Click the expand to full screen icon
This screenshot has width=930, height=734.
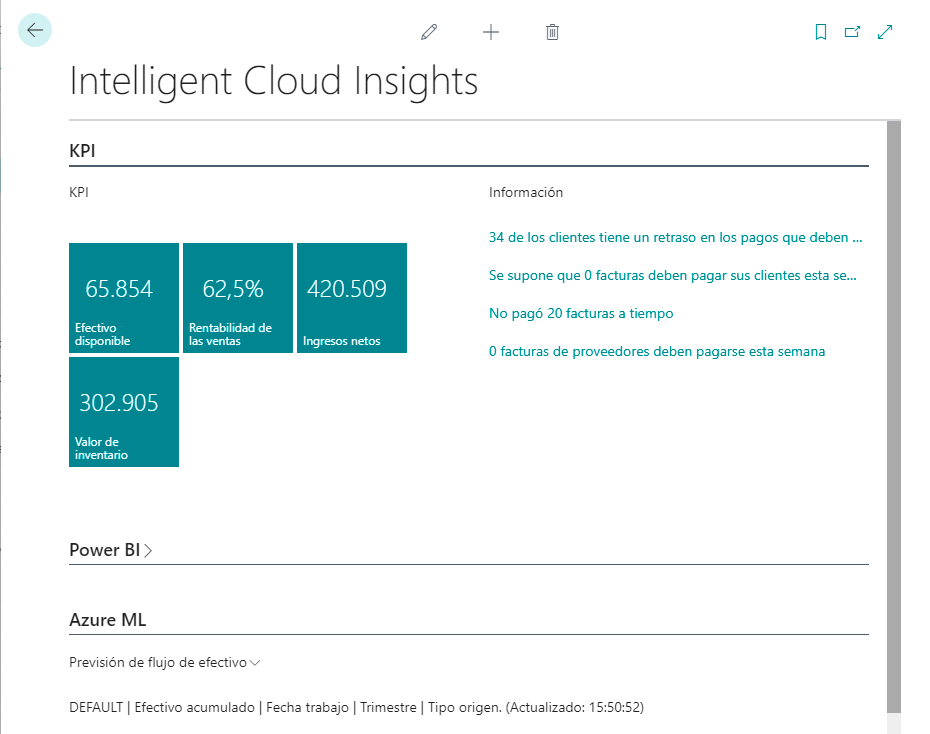pyautogui.click(x=885, y=32)
